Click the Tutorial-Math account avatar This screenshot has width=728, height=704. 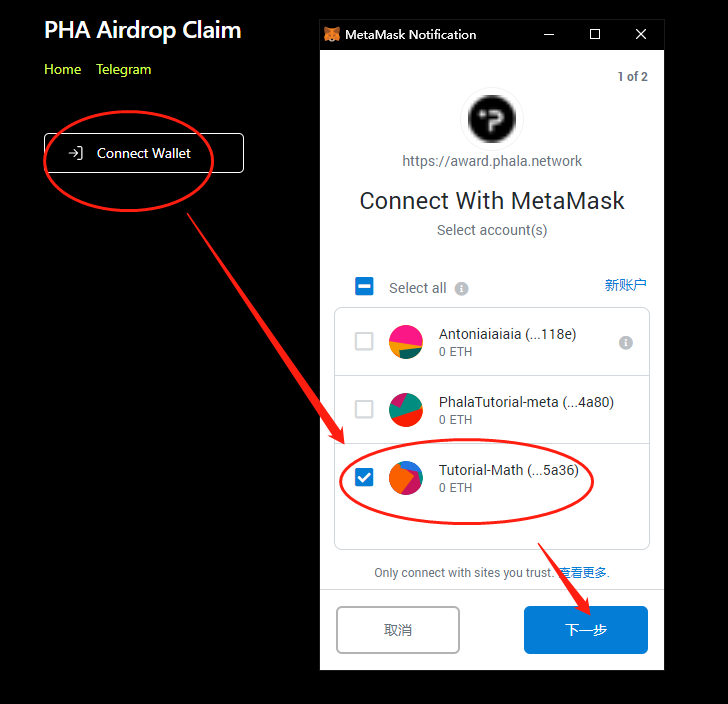tap(406, 478)
